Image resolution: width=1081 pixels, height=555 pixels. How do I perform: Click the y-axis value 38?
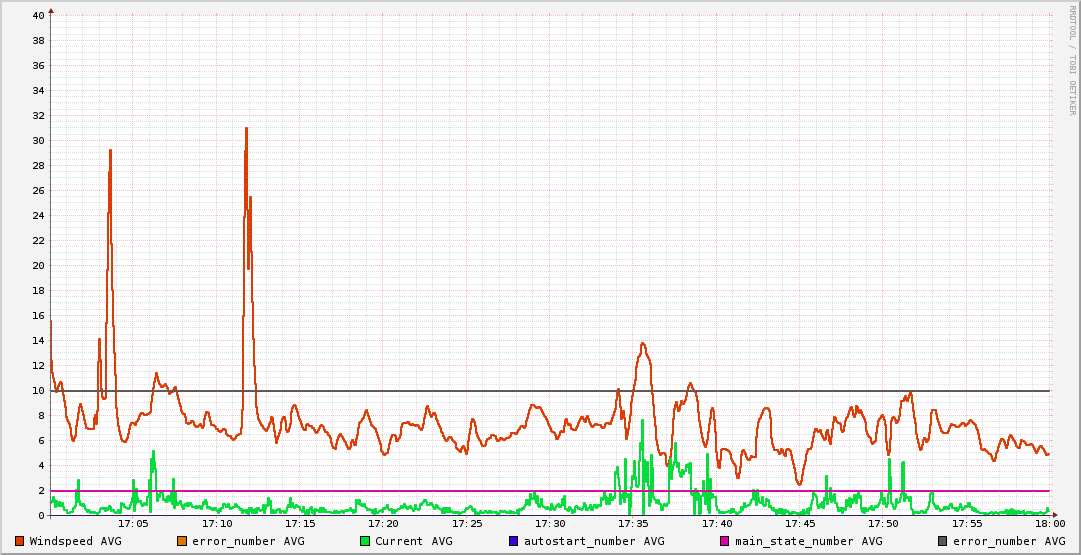[39, 41]
